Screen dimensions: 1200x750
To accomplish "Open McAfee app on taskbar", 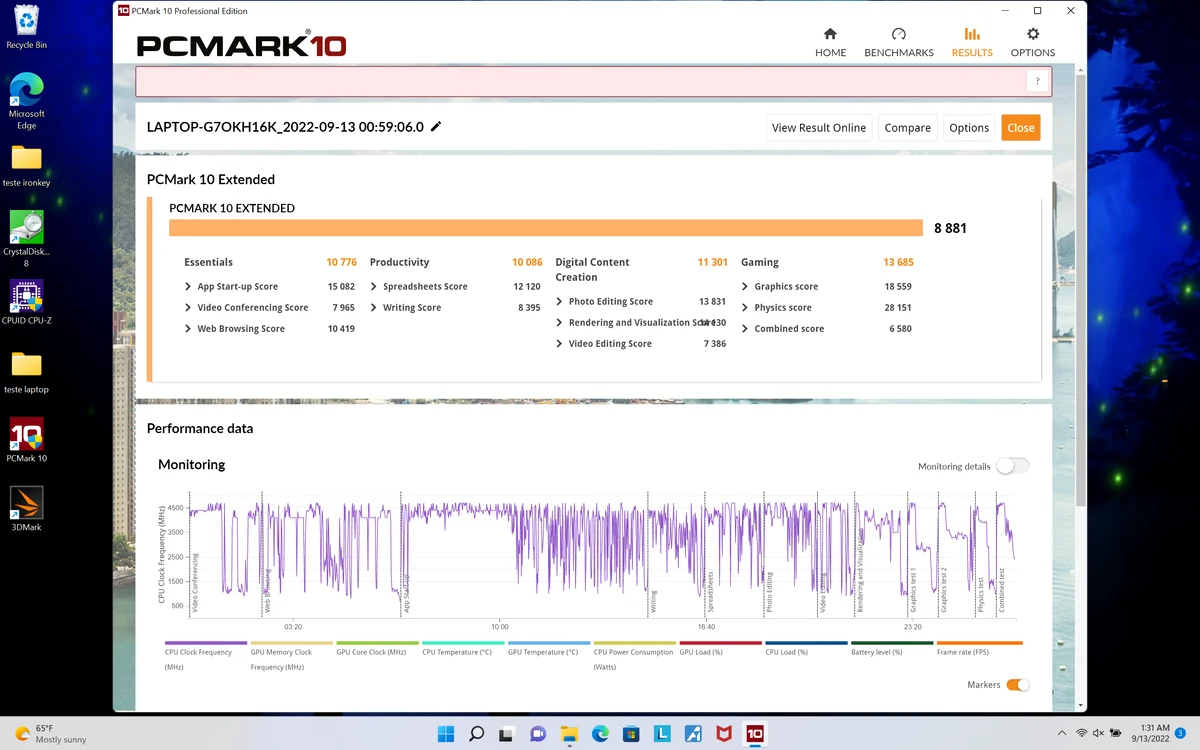I will pos(724,734).
